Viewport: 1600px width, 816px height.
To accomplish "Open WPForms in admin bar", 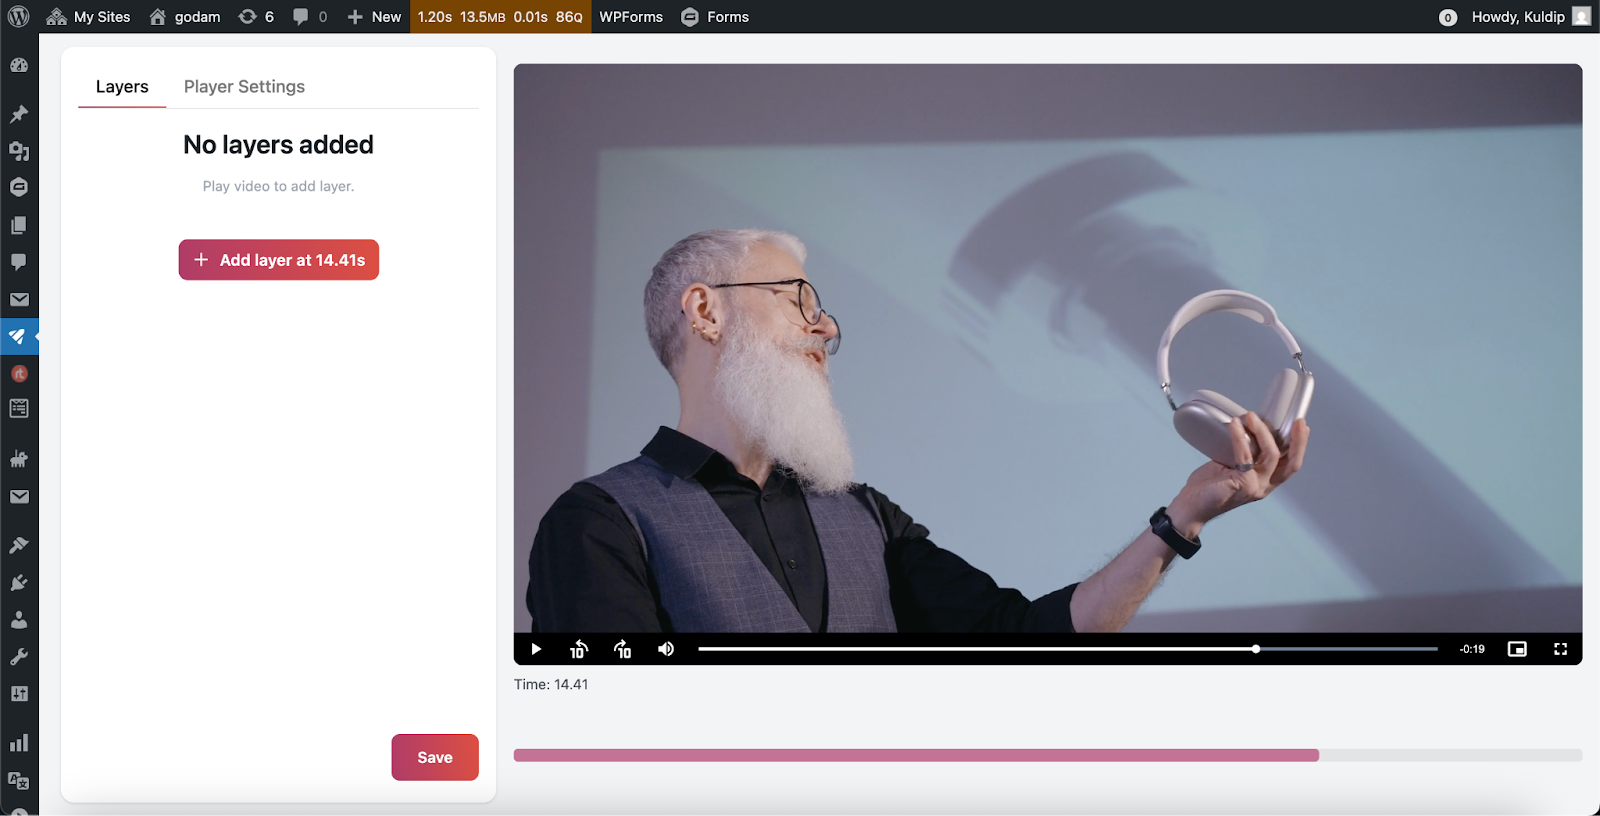I will (631, 17).
